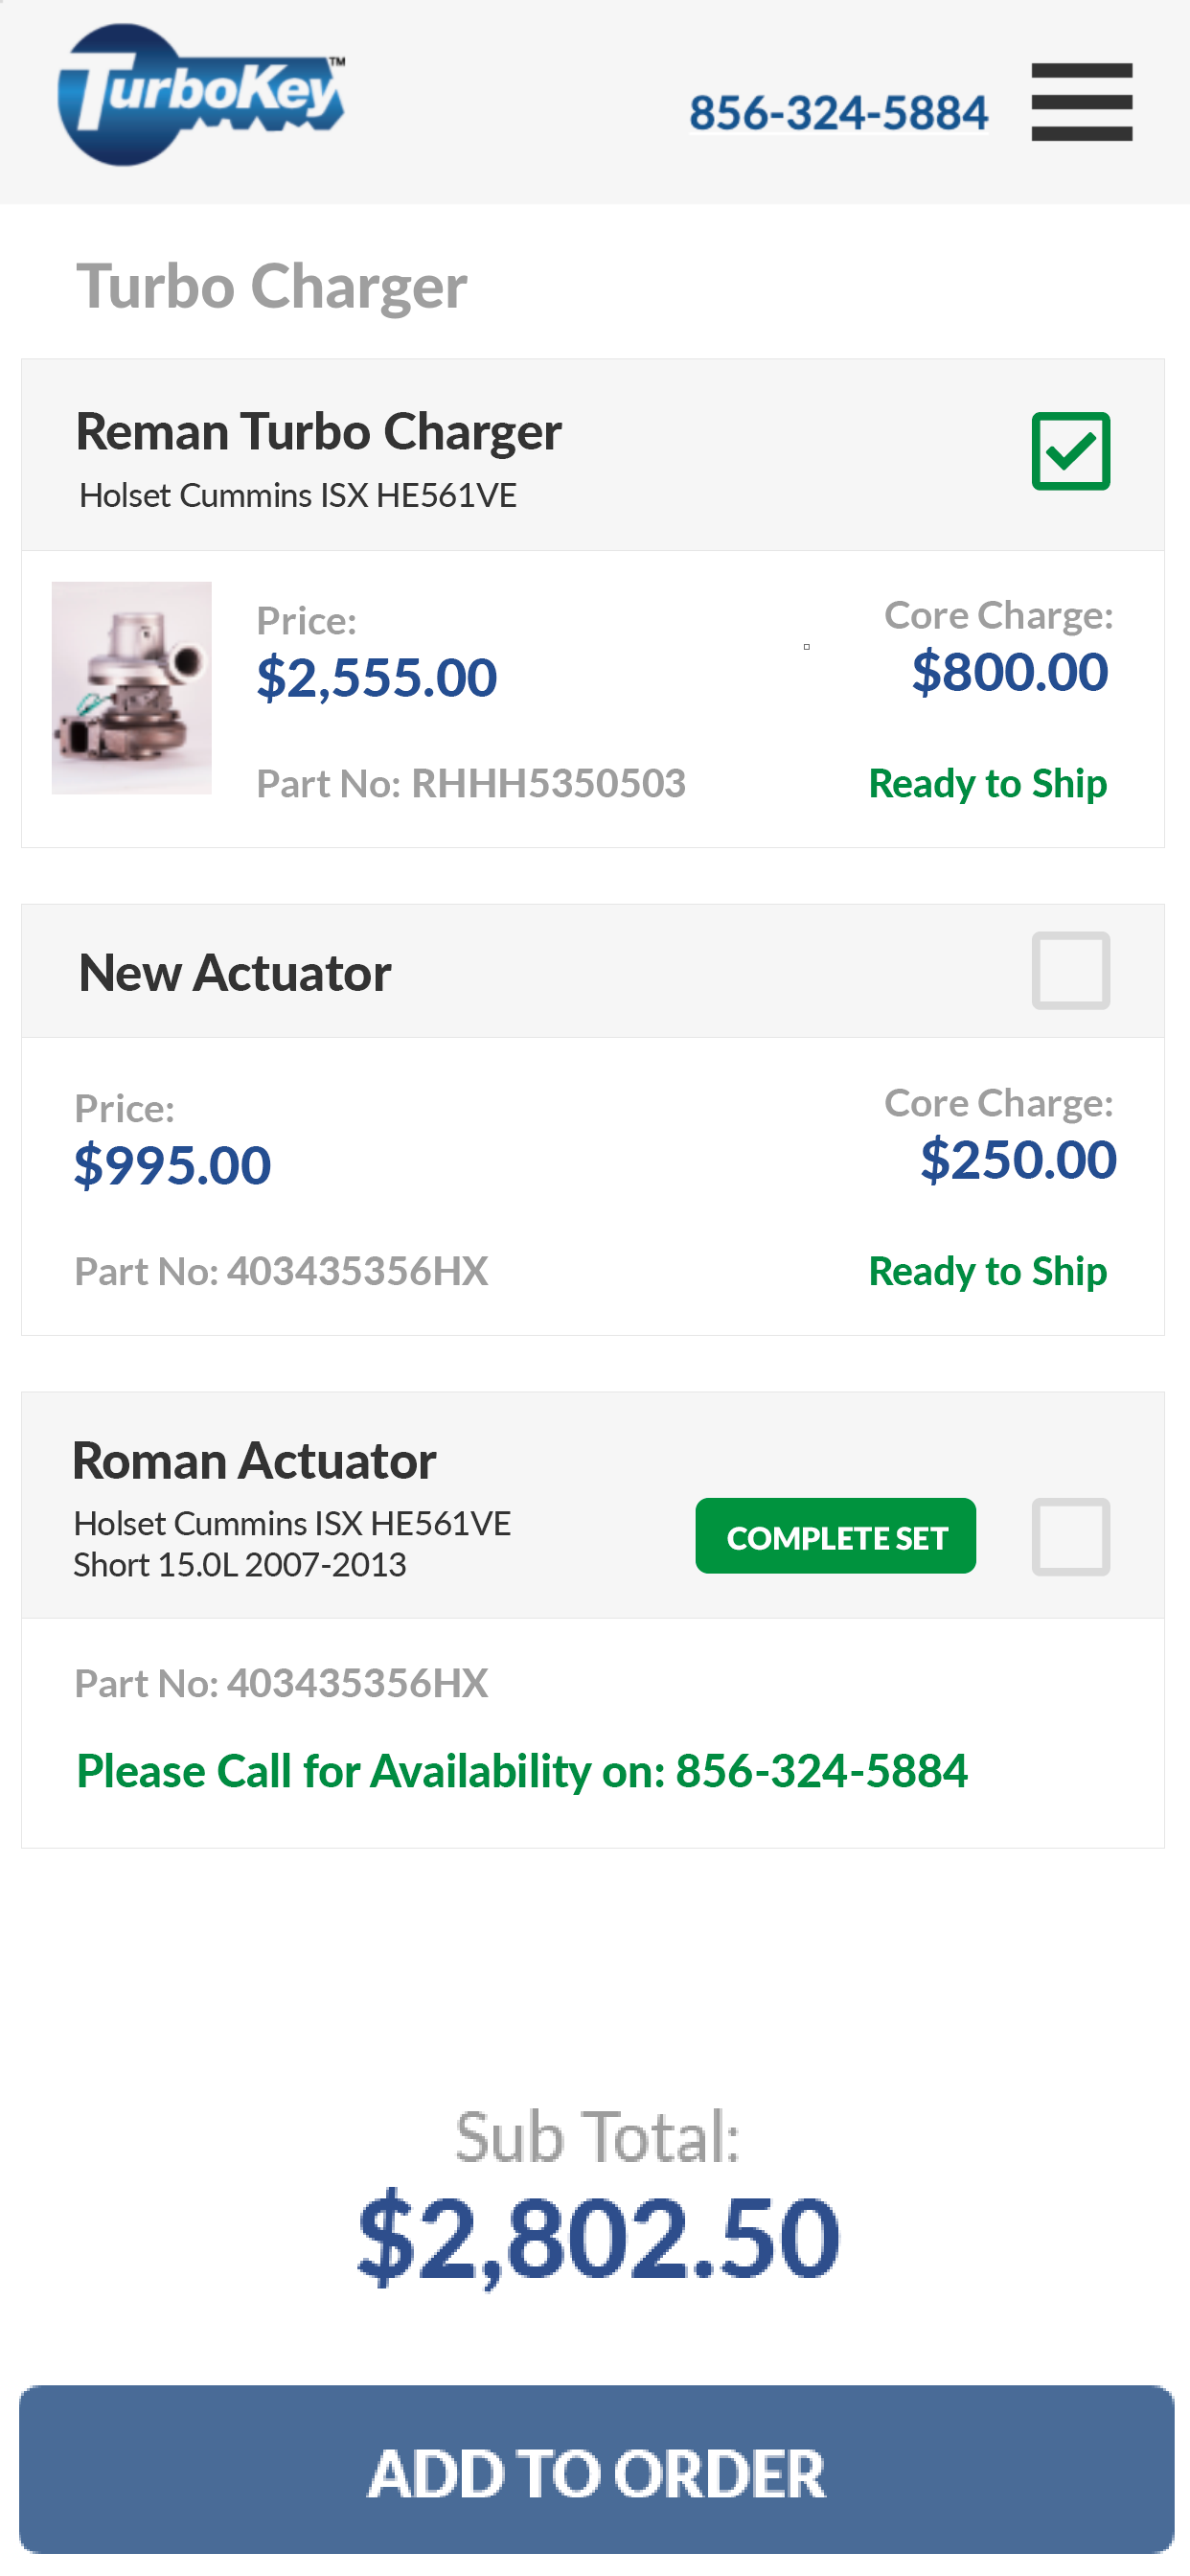Click the New Actuator heading
Screen dimensions: 1190x2576
click(x=234, y=973)
